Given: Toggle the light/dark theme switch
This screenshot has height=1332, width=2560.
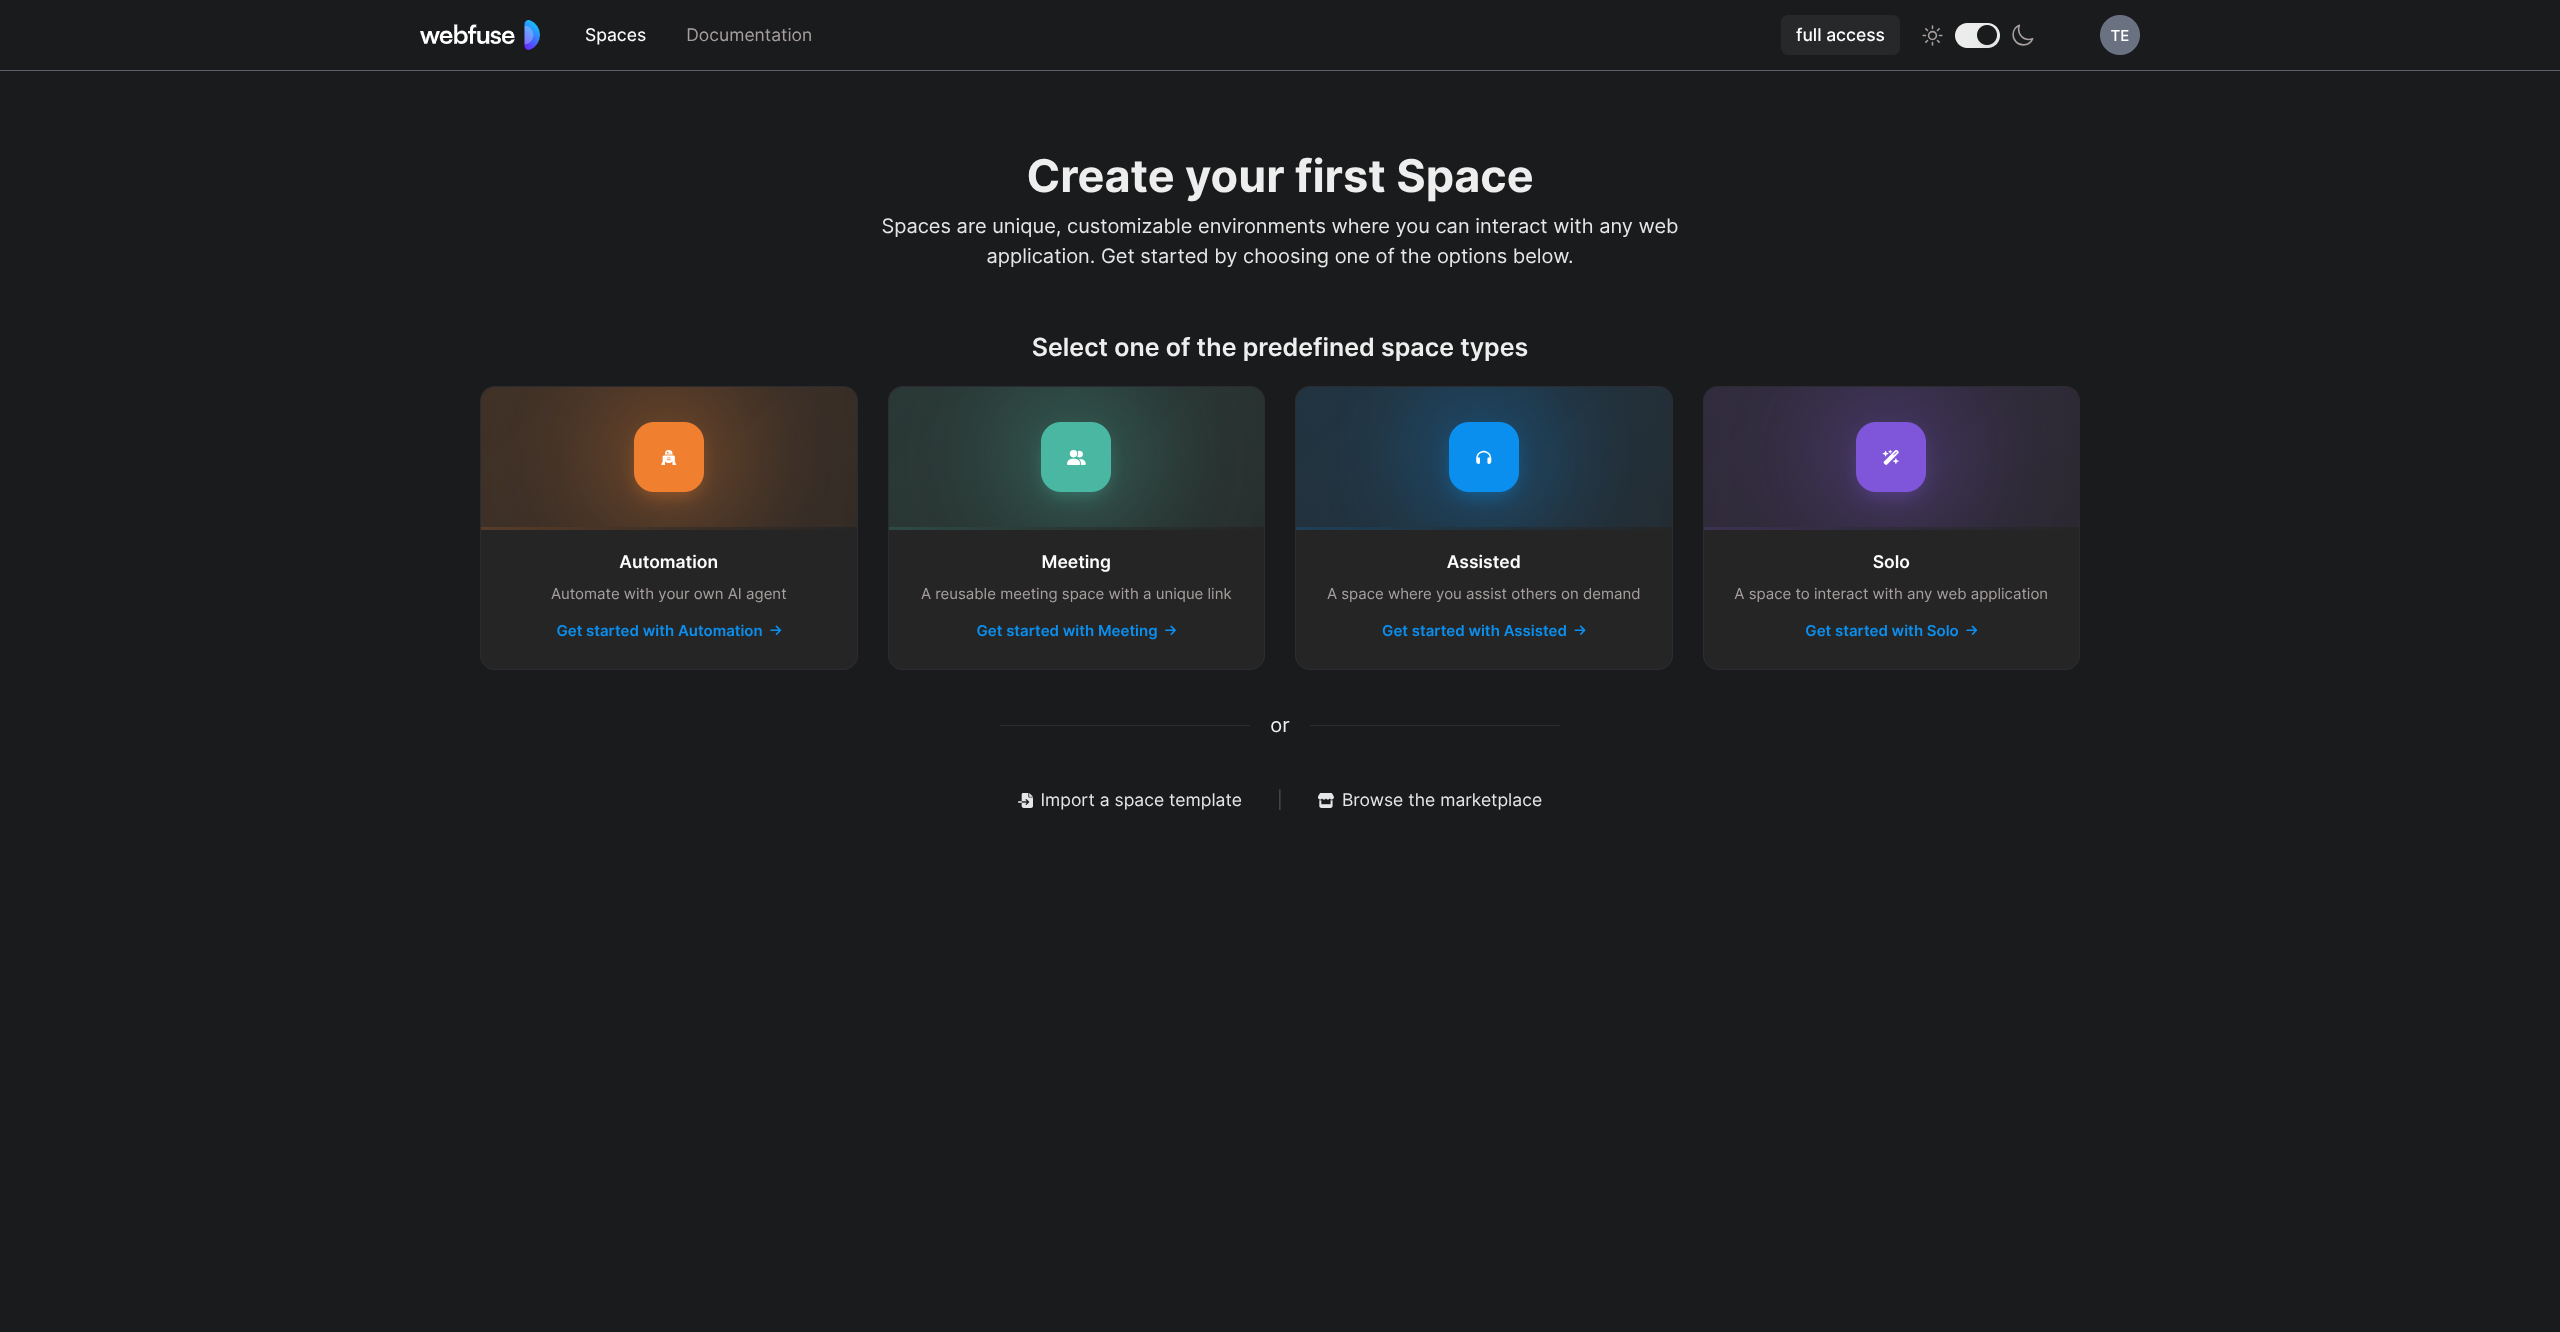Looking at the screenshot, I should click(x=1977, y=36).
